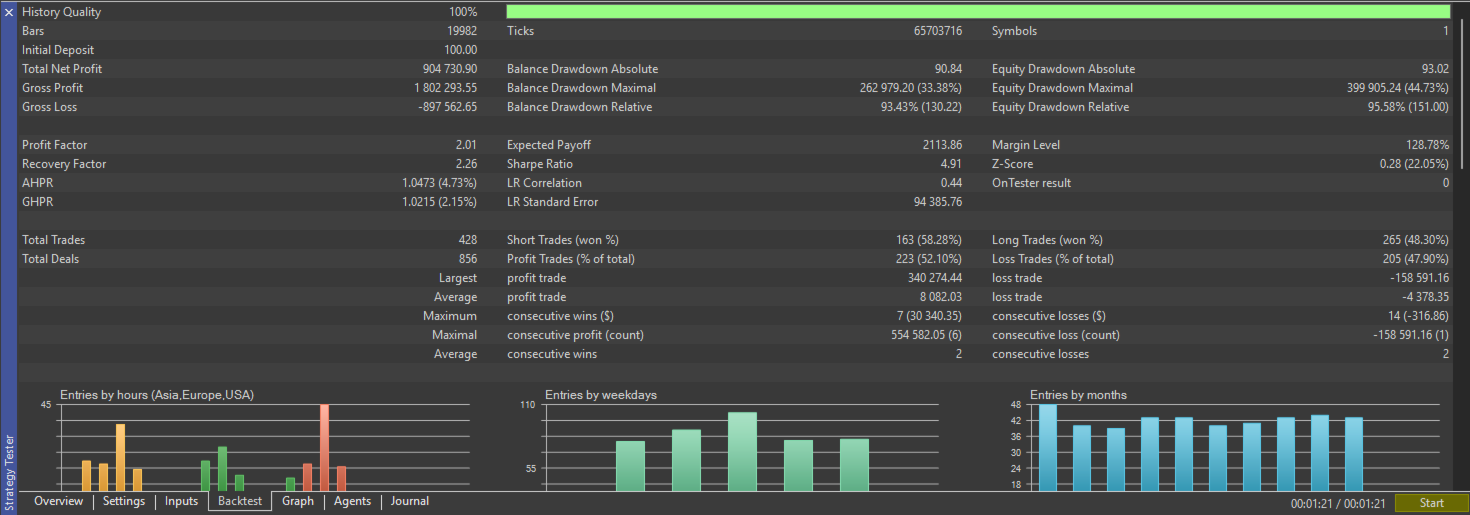Screen dimensions: 1470x515
Task: View the Journal tab
Action: coord(410,502)
